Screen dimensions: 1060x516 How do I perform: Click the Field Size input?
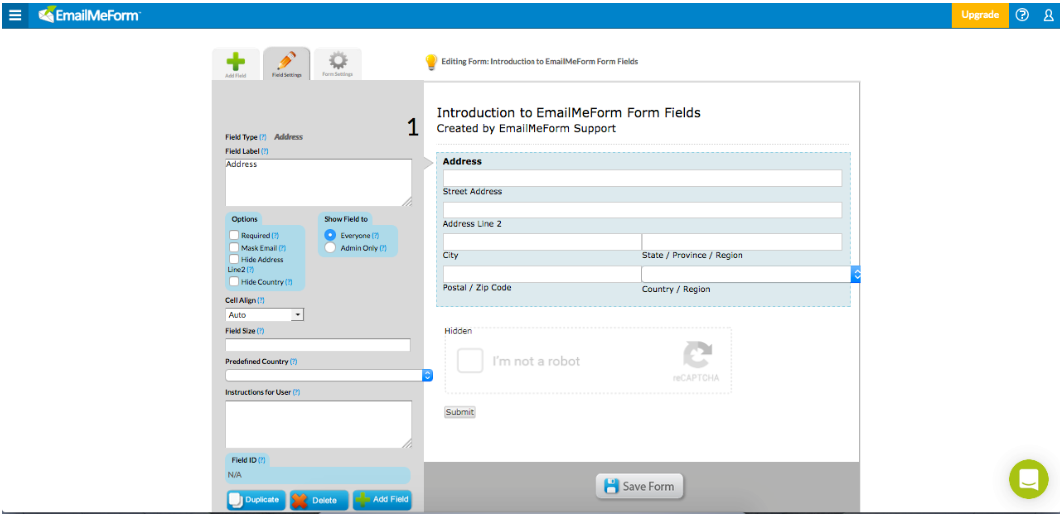pos(318,345)
